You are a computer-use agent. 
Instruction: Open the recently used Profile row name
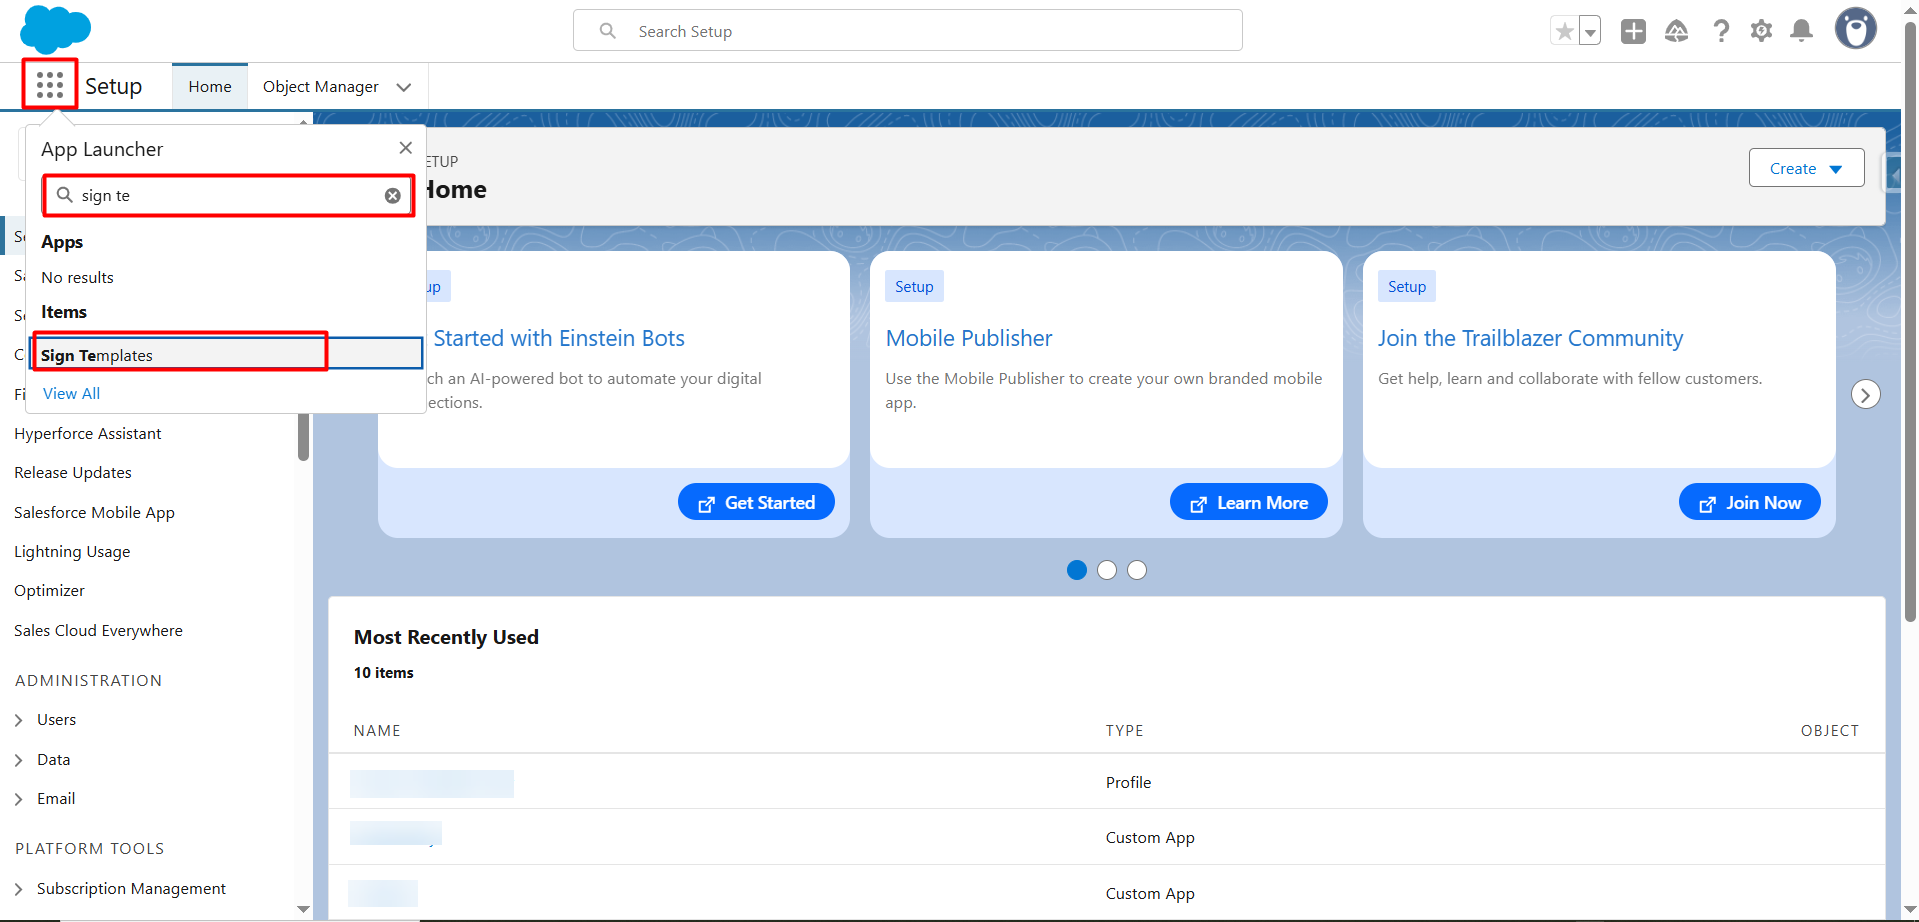[432, 783]
